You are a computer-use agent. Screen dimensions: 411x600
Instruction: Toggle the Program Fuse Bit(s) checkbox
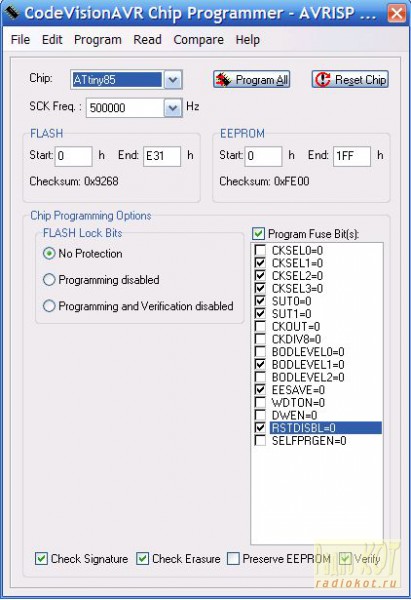coord(259,233)
